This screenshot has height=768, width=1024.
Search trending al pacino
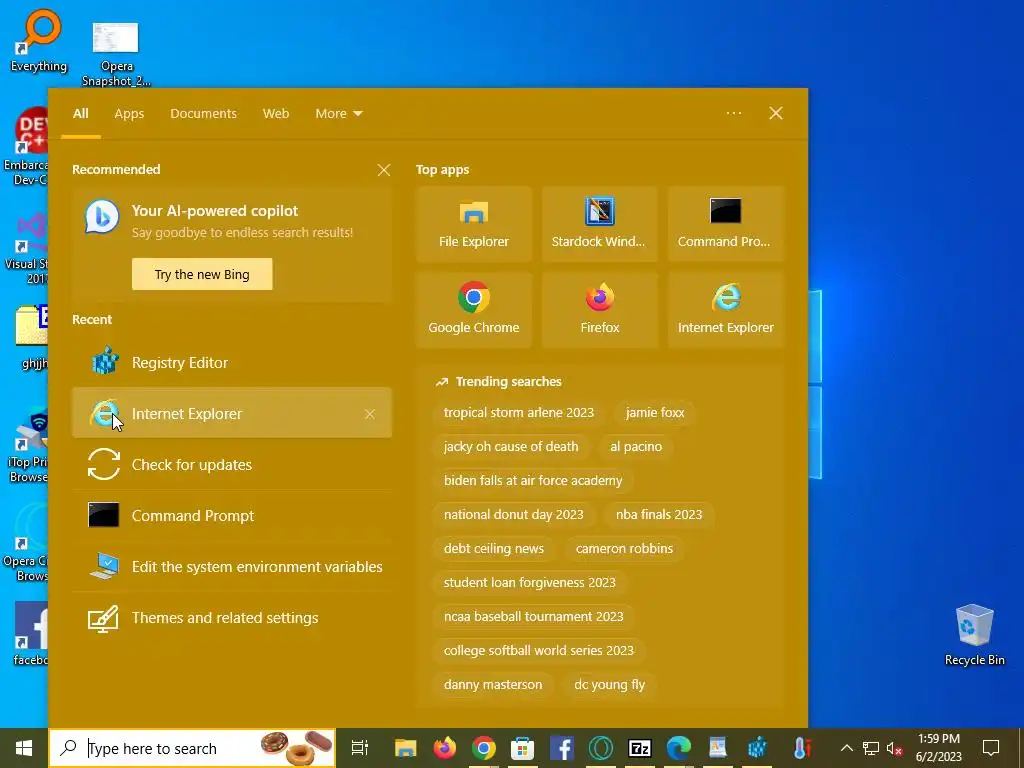tap(636, 447)
